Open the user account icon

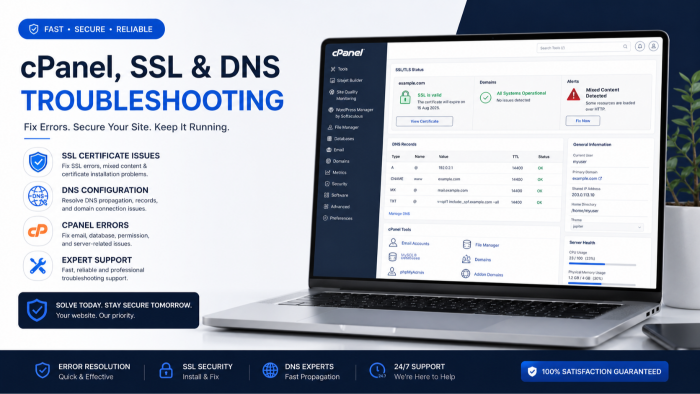[654, 46]
